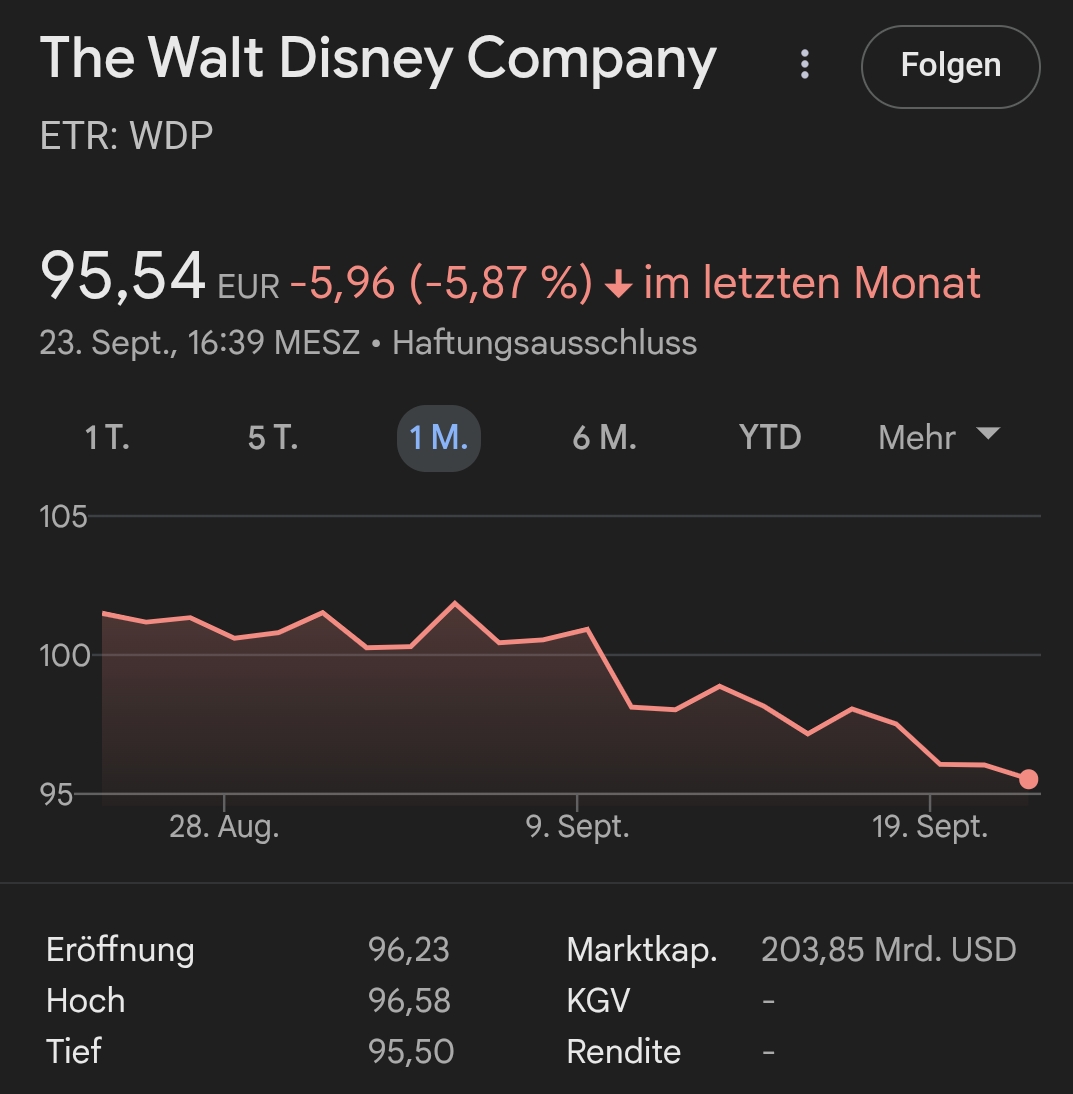Image resolution: width=1073 pixels, height=1094 pixels.
Task: Expand the Mehr ranges dropdown
Action: pyautogui.click(x=917, y=438)
